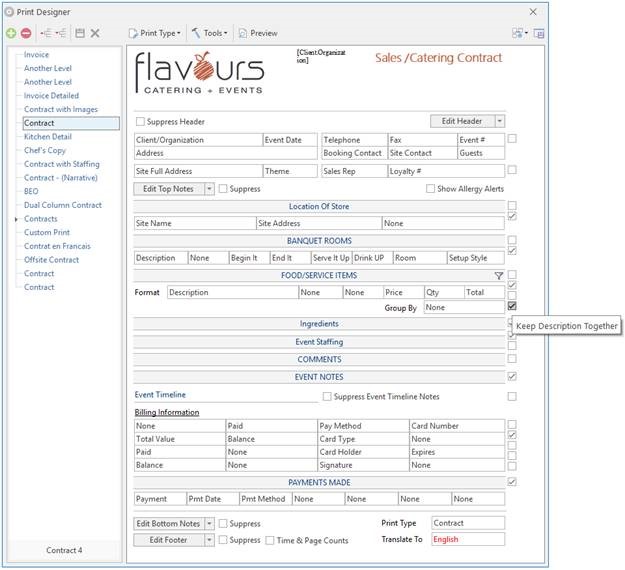Click the save disk icon in toolbar

click(x=80, y=33)
